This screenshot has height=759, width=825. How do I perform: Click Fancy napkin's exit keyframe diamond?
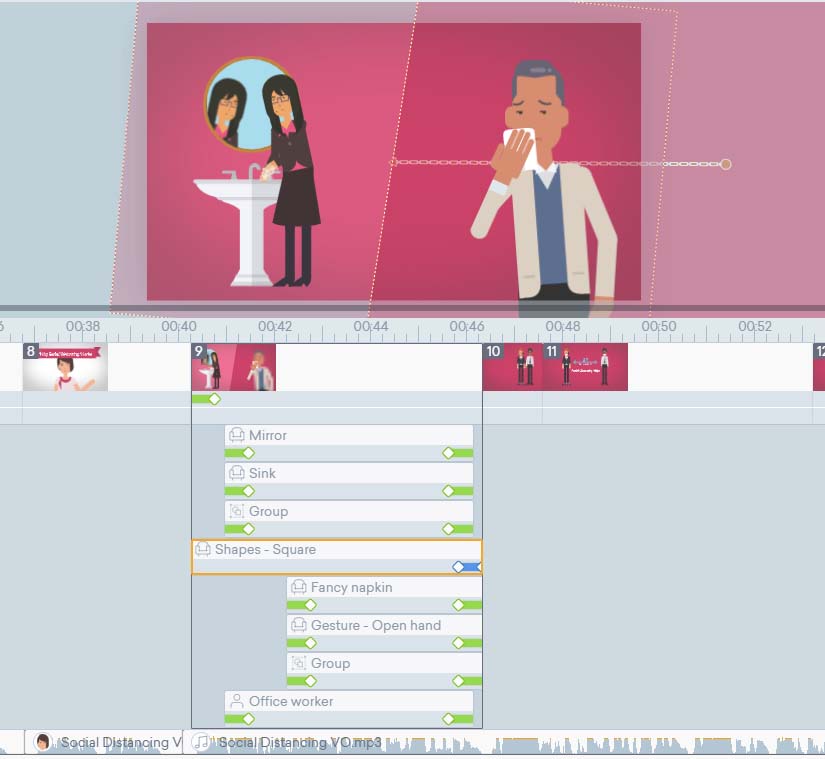[458, 605]
